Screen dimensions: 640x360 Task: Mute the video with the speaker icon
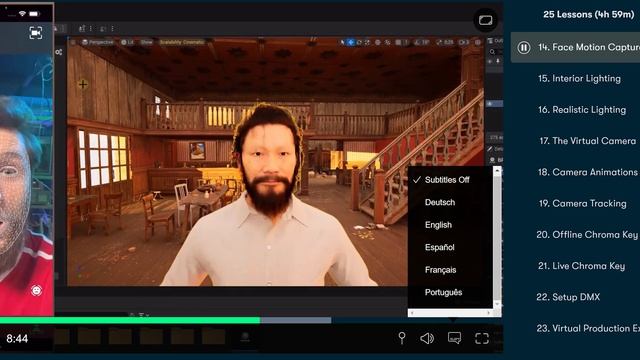(x=427, y=338)
